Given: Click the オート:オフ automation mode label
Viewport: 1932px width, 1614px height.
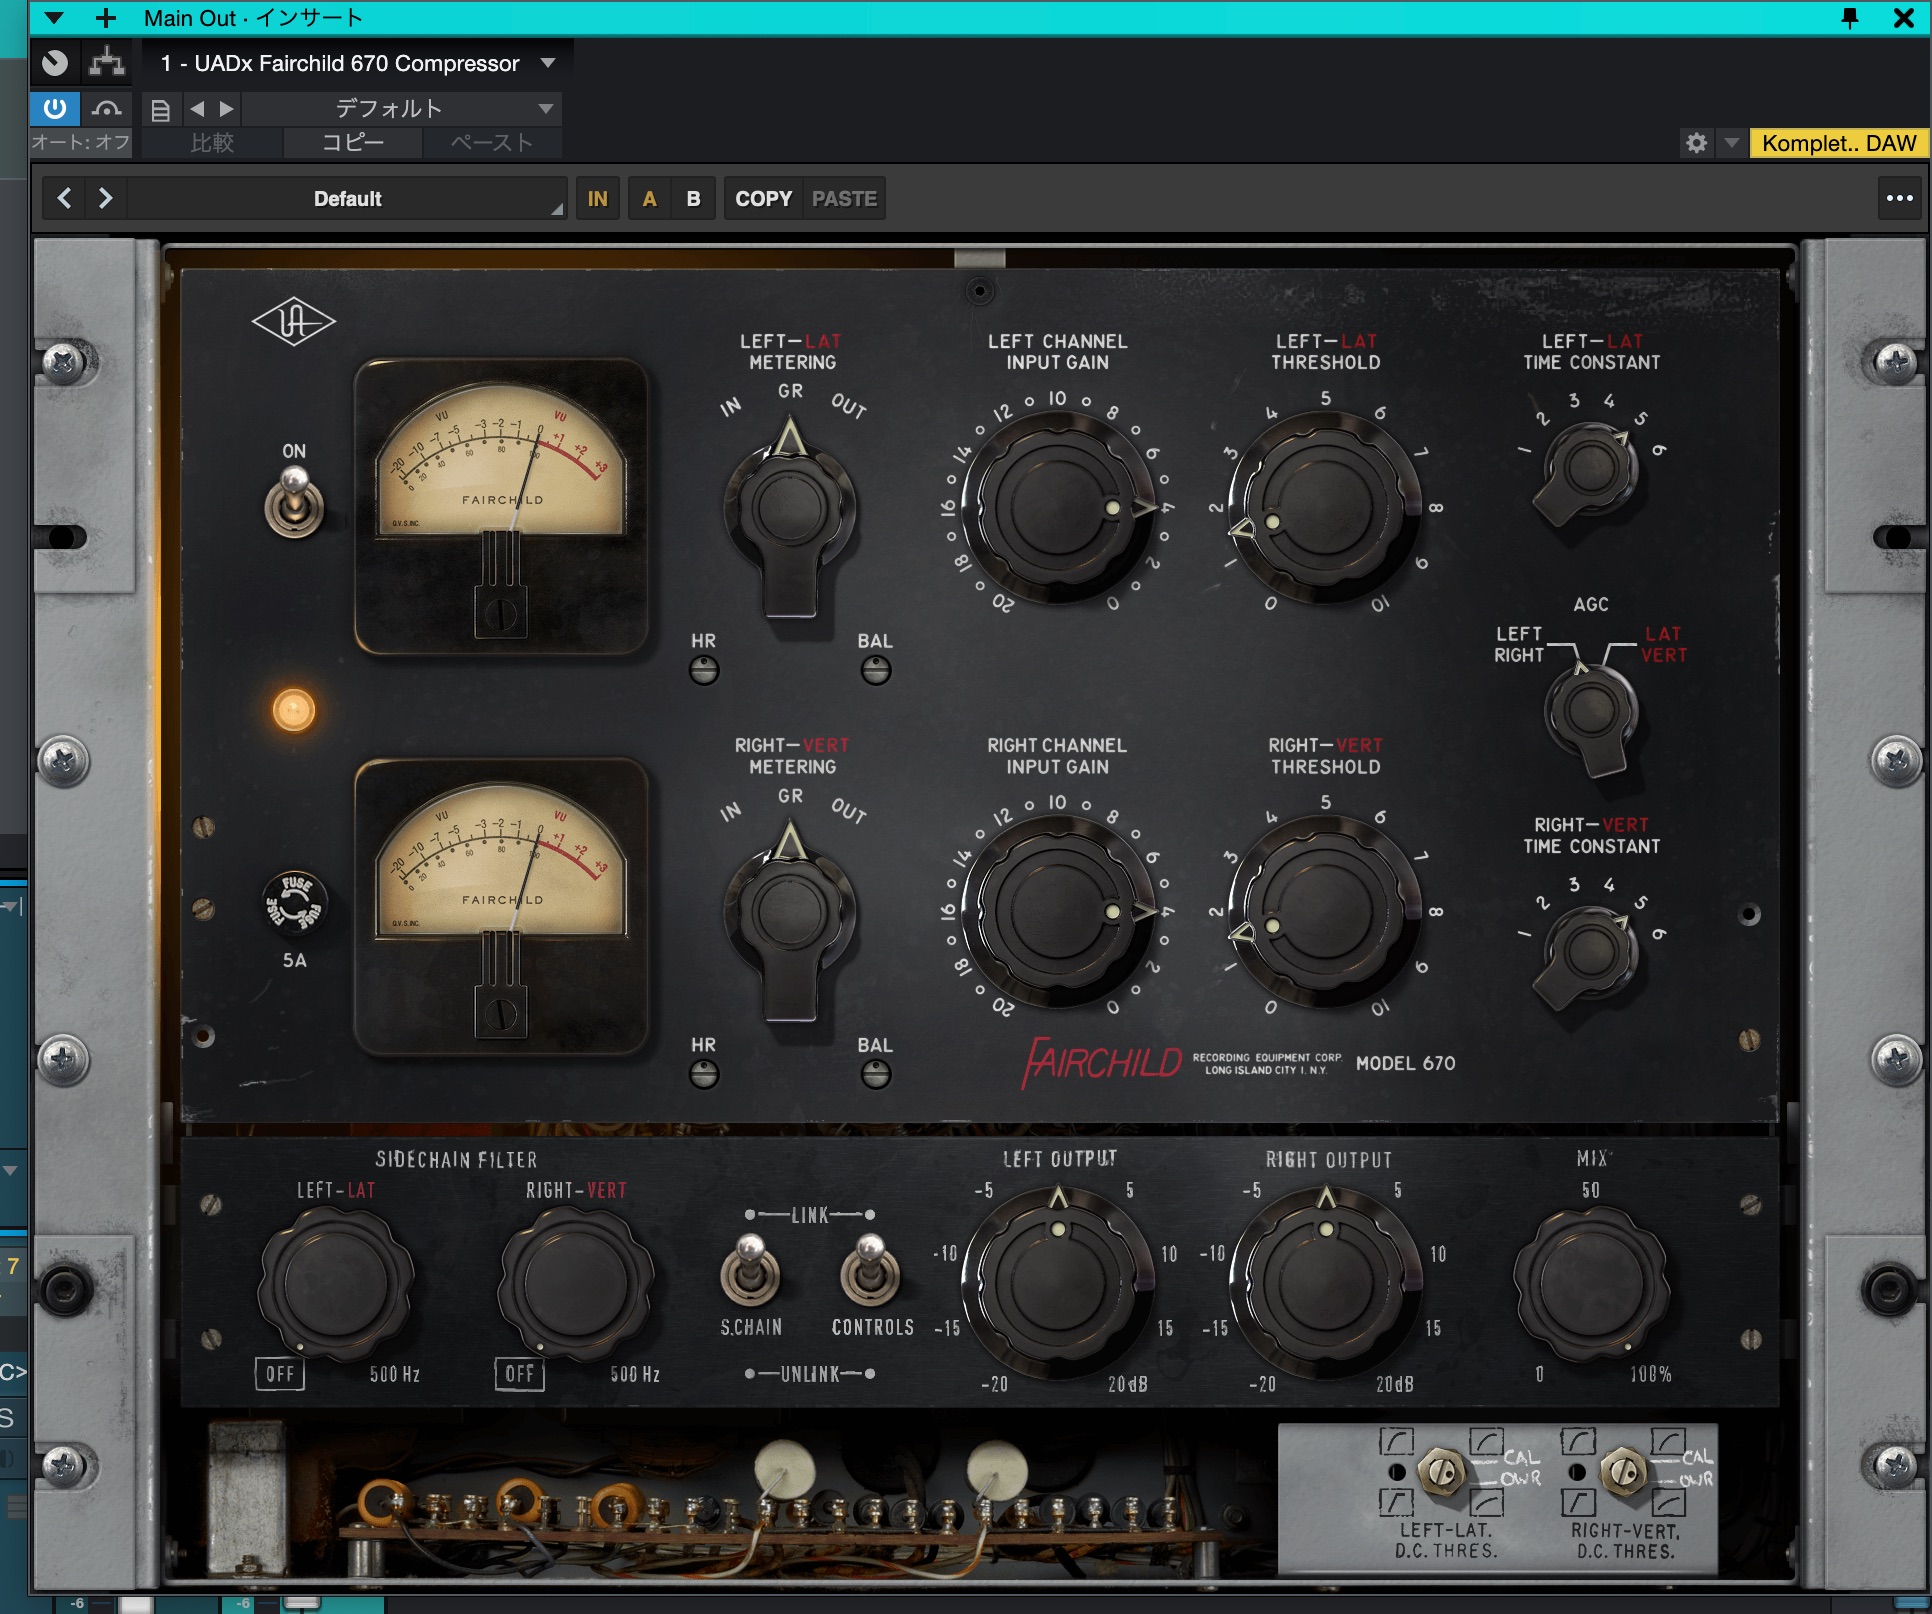Looking at the screenshot, I should [x=81, y=142].
